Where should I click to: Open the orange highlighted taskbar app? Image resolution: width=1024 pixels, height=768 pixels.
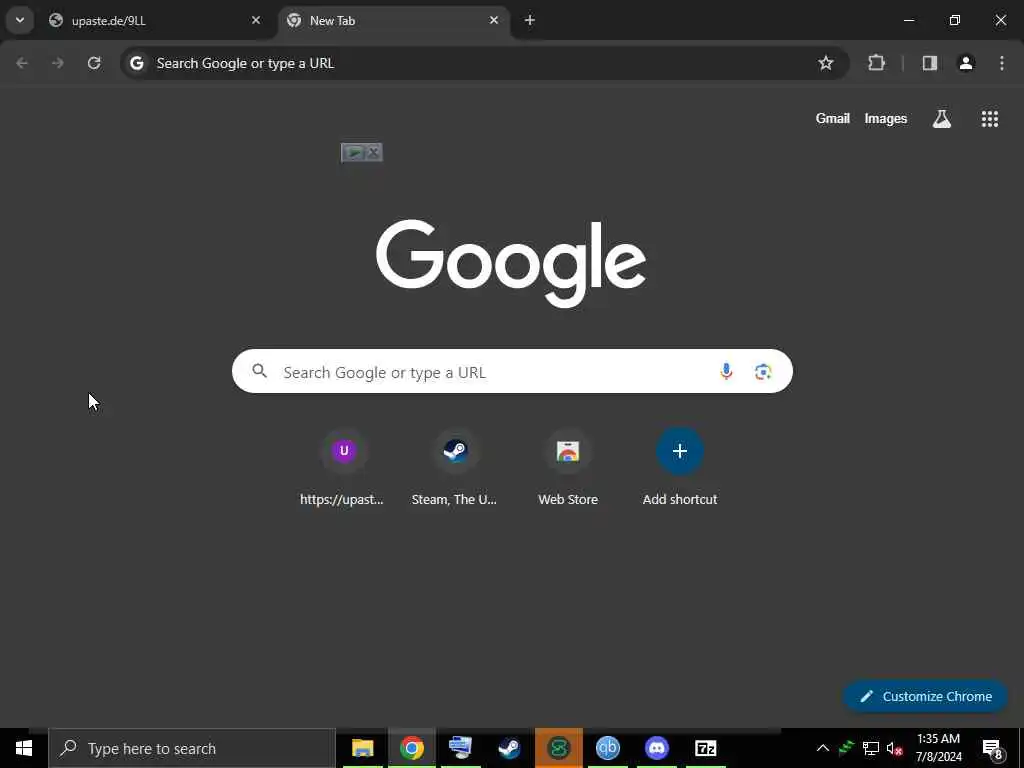click(558, 748)
